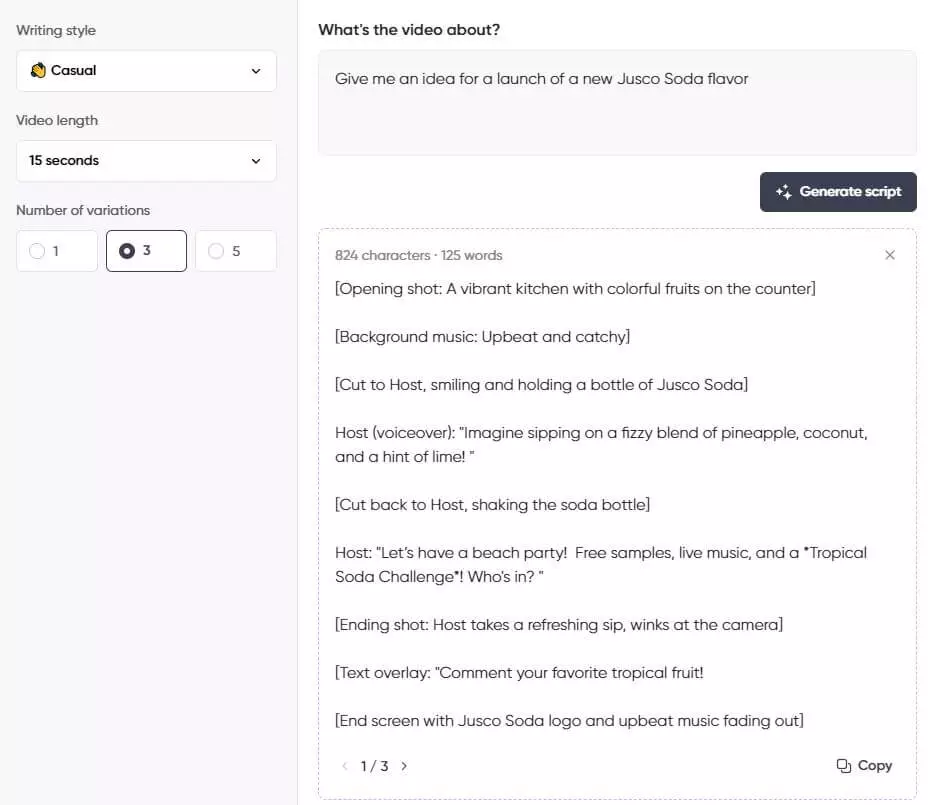The width and height of the screenshot is (928, 805).
Task: Open the Writing style Casual dropdown
Action: pyautogui.click(x=146, y=71)
